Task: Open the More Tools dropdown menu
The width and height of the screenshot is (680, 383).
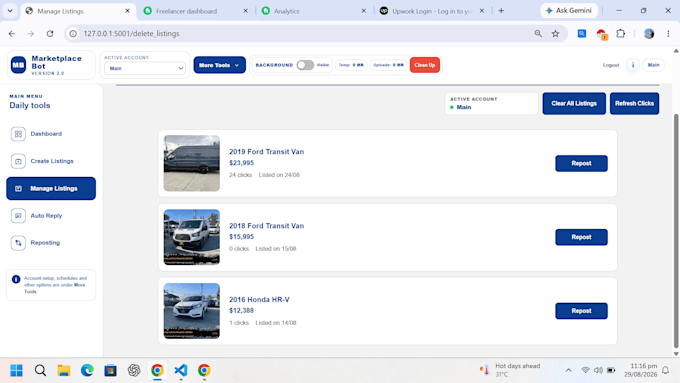Action: point(219,65)
